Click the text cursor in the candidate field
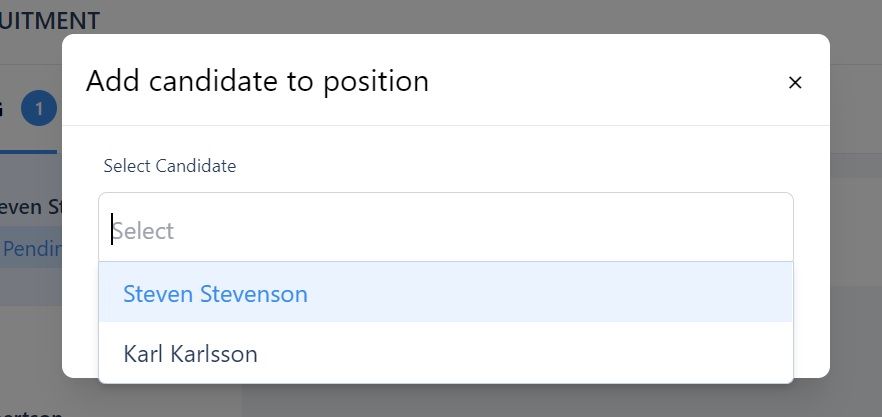The width and height of the screenshot is (882, 417). coord(113,231)
